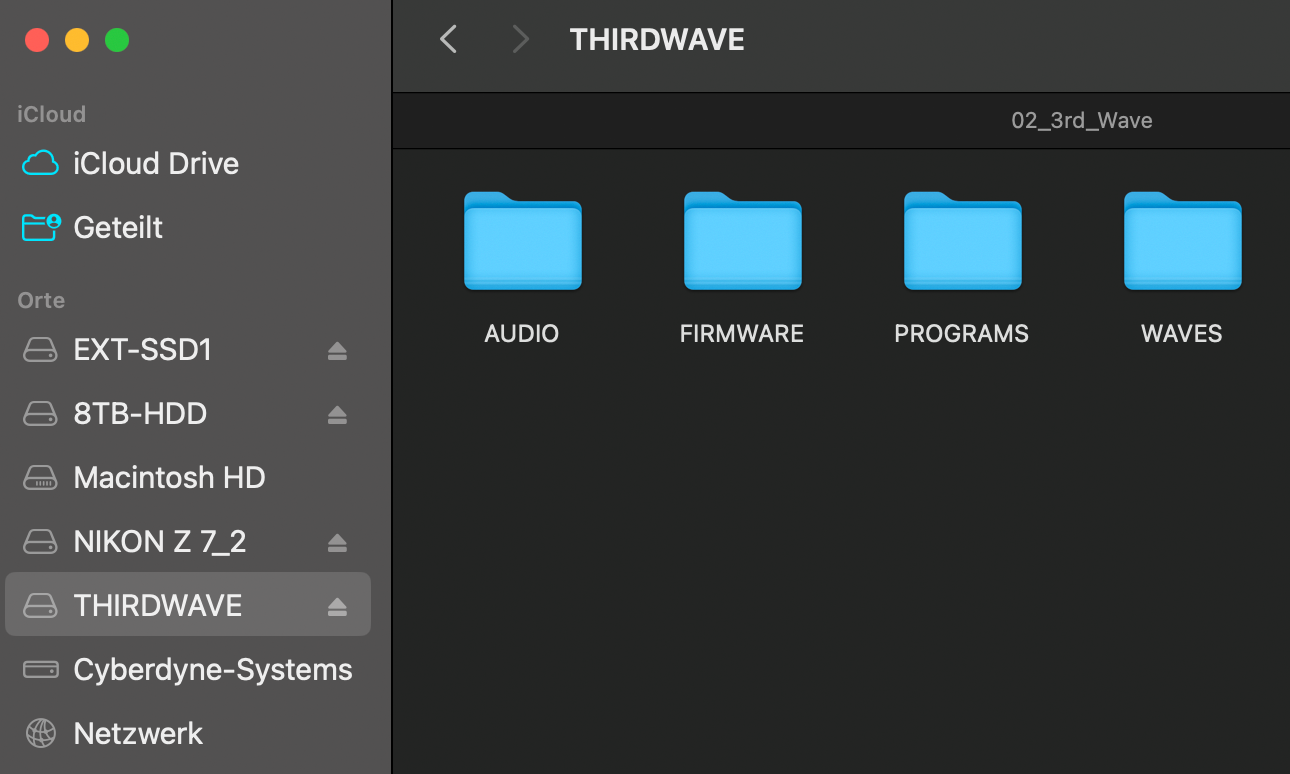Open the AUDIO folder icon
This screenshot has height=774, width=1290.
click(522, 241)
